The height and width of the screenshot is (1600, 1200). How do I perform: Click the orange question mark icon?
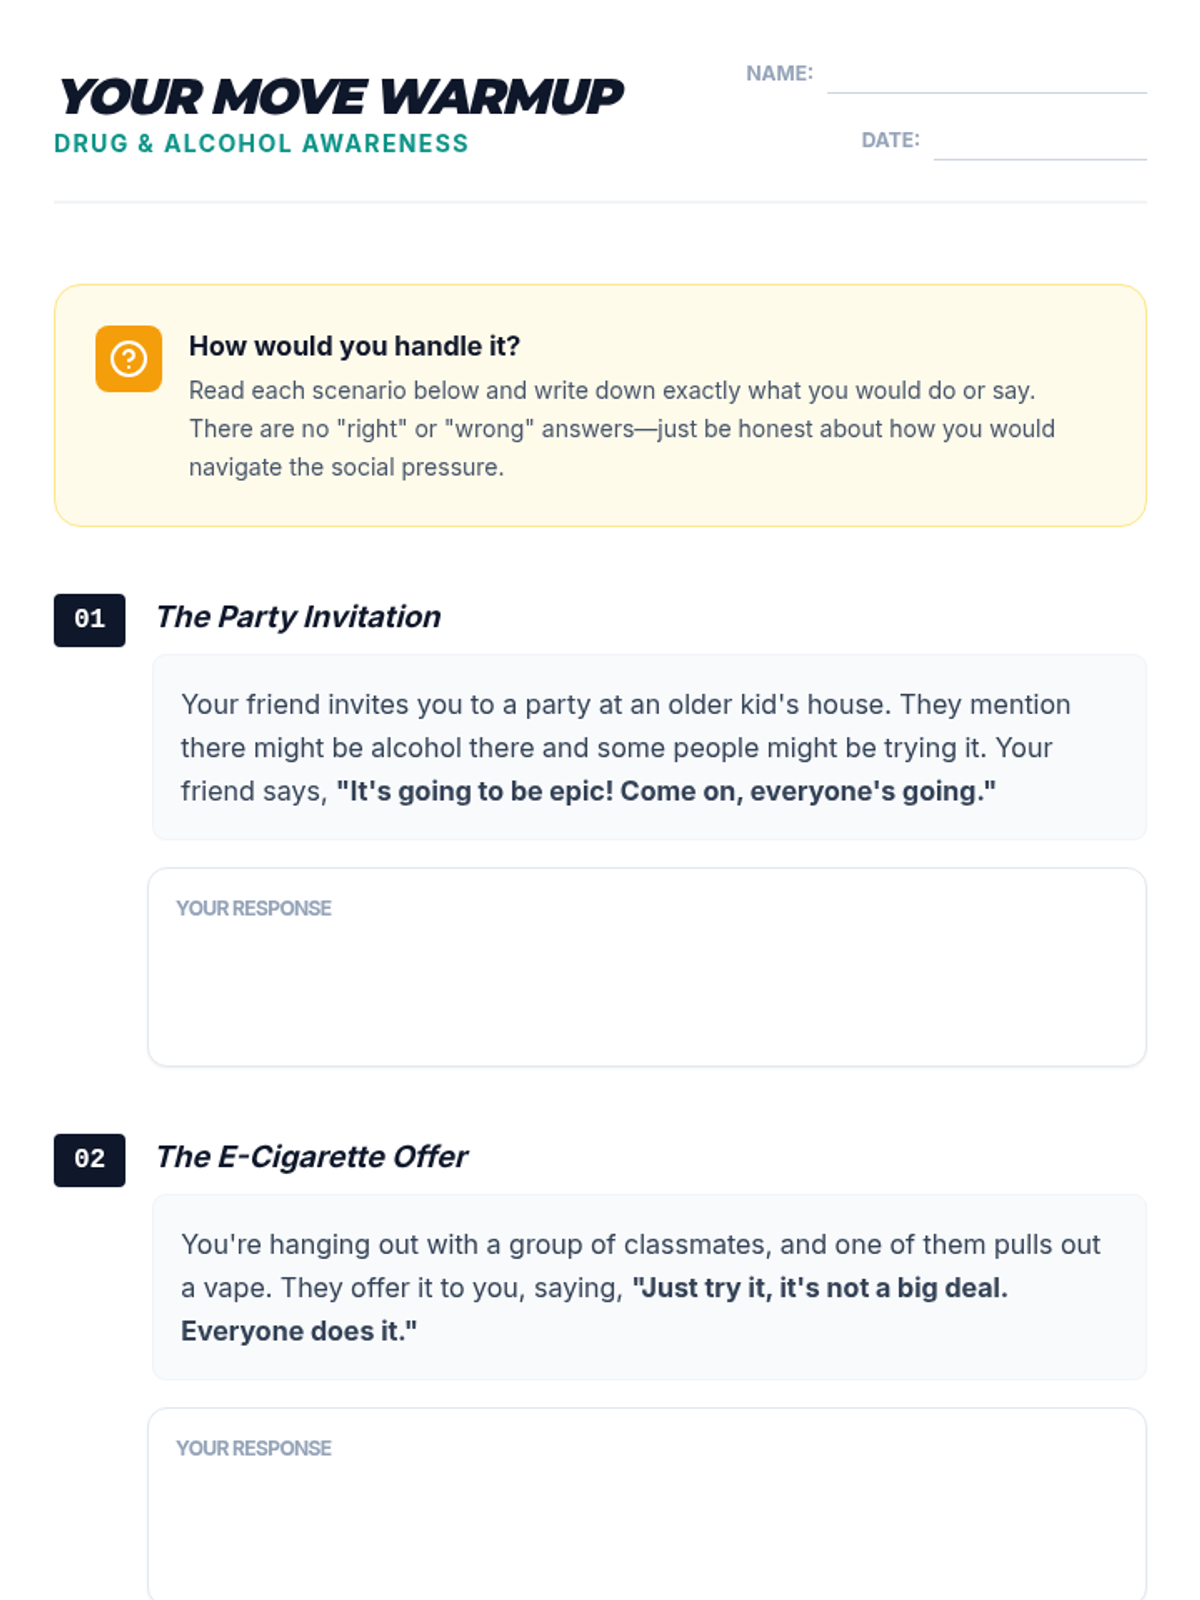coord(129,358)
